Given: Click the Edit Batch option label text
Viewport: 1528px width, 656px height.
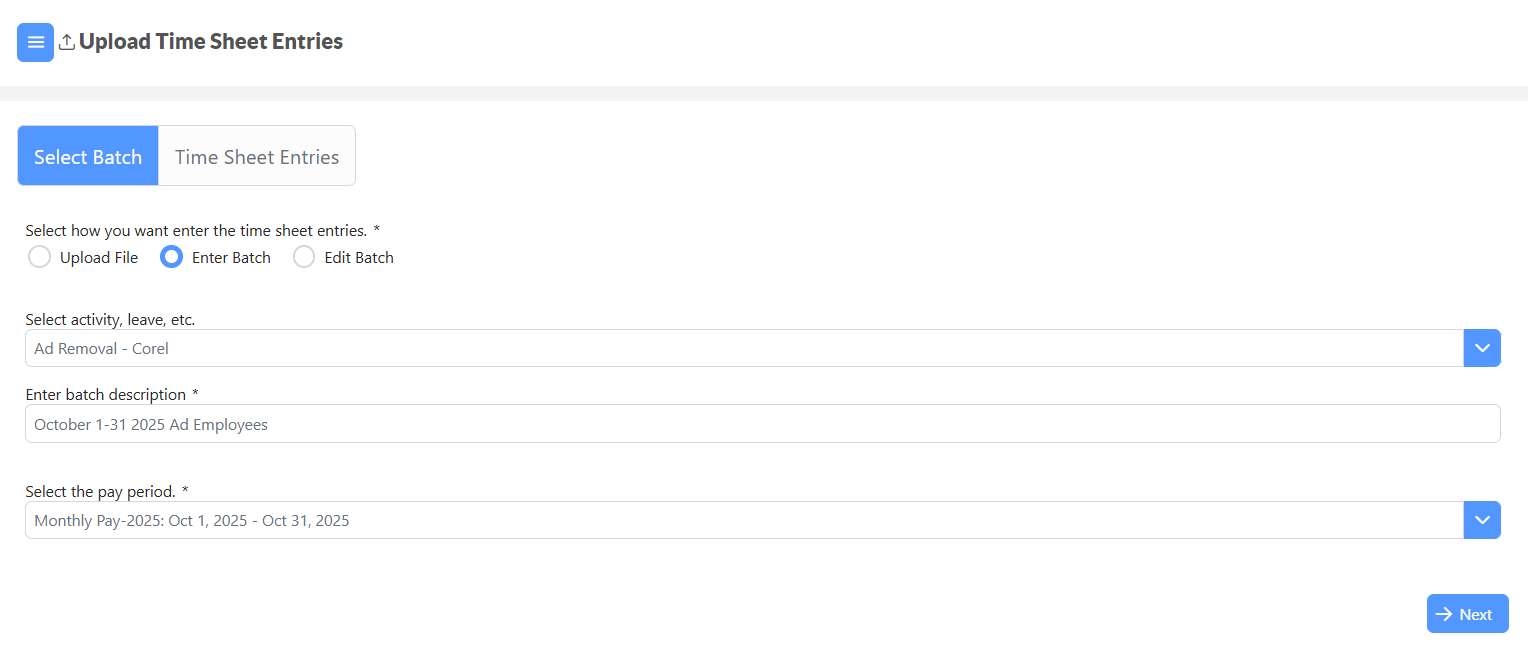Looking at the screenshot, I should [359, 258].
